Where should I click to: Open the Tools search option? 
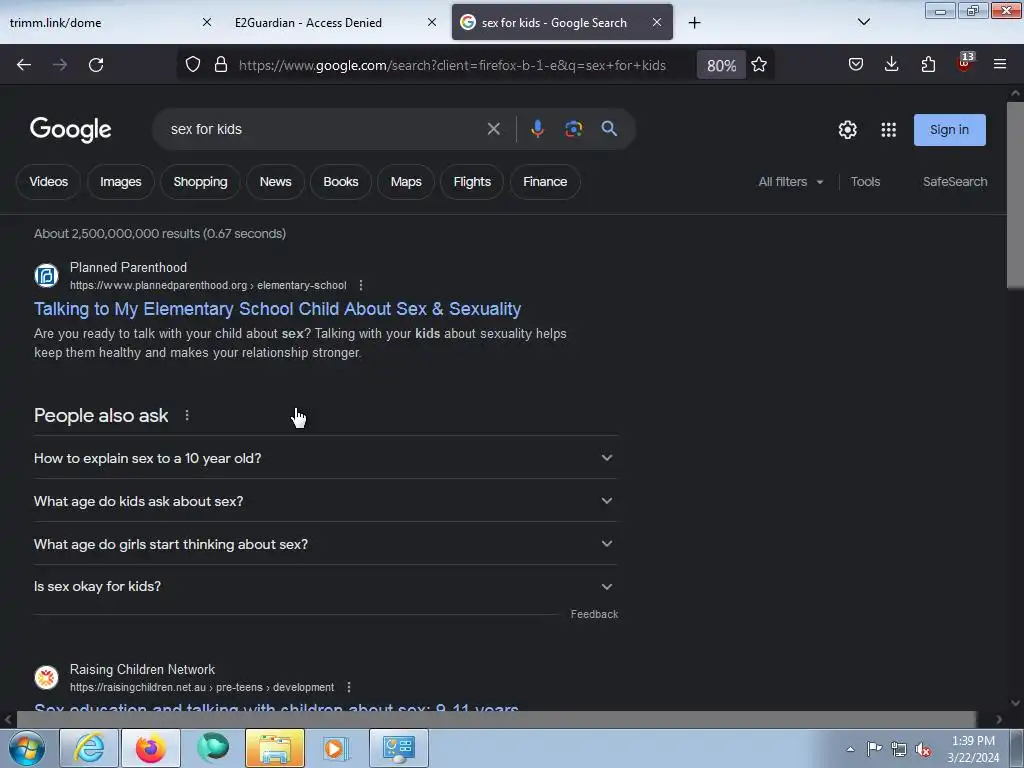click(865, 182)
